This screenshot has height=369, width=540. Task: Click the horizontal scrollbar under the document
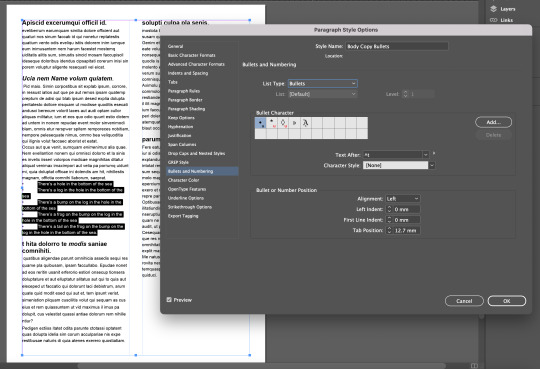(x=262, y=366)
